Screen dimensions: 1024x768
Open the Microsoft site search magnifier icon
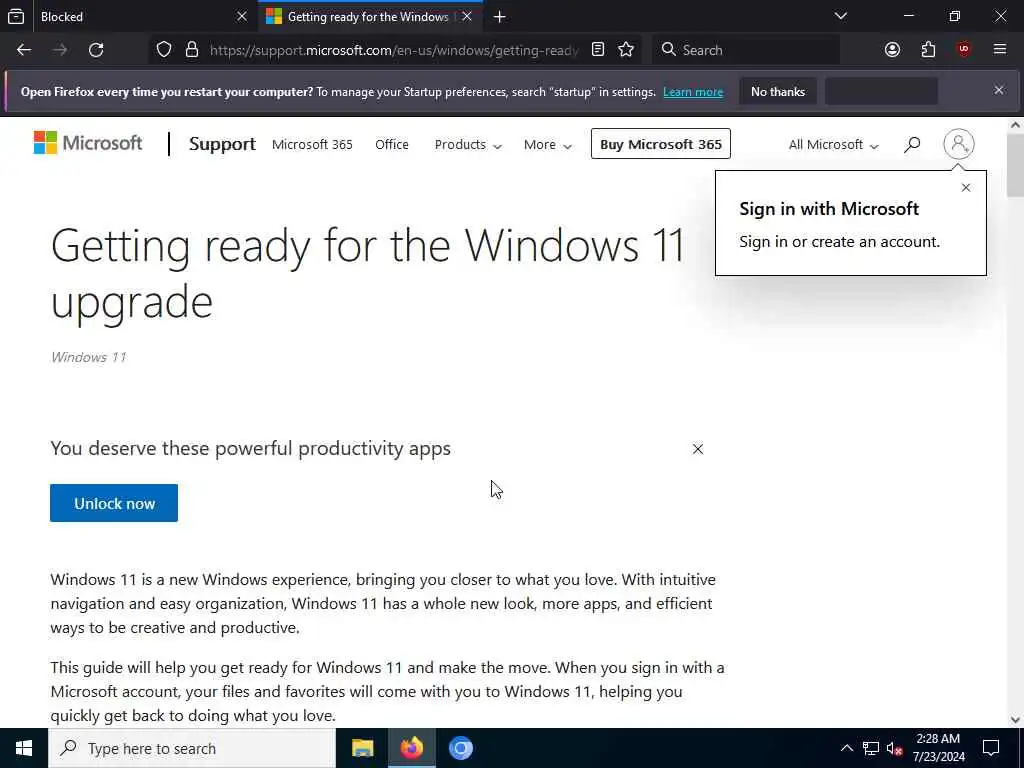[x=912, y=144]
